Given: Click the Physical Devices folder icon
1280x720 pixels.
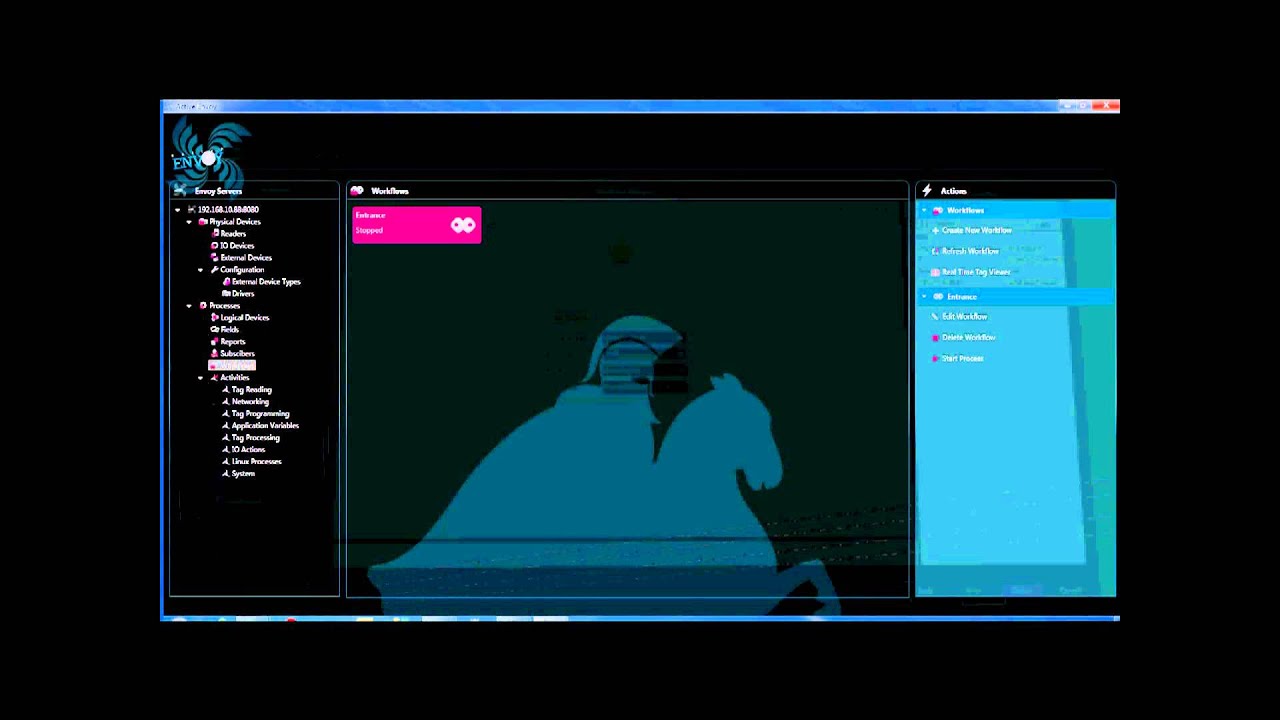Looking at the screenshot, I should pos(203,222).
